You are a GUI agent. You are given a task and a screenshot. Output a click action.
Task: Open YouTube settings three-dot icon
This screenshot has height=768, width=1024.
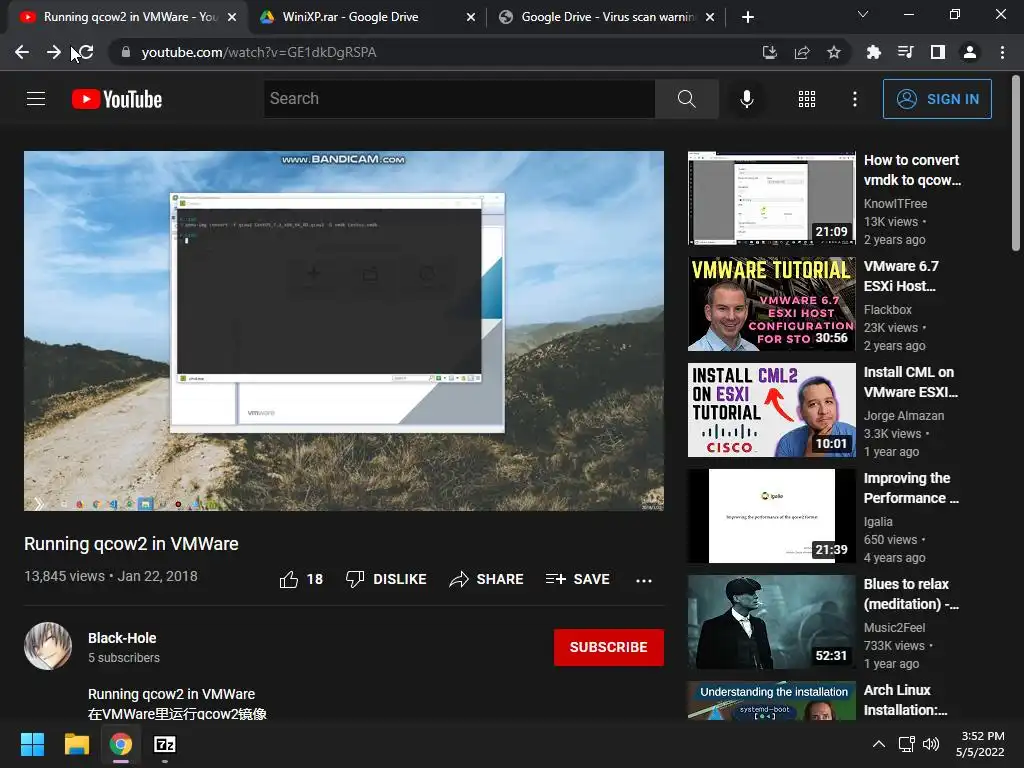point(855,99)
